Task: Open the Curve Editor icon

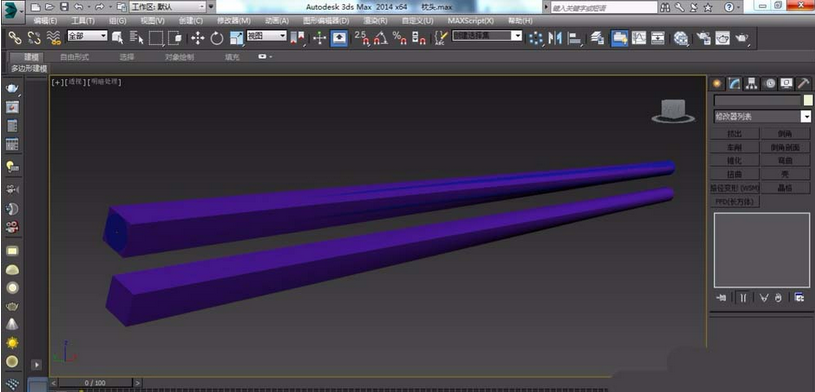Action: (638, 38)
